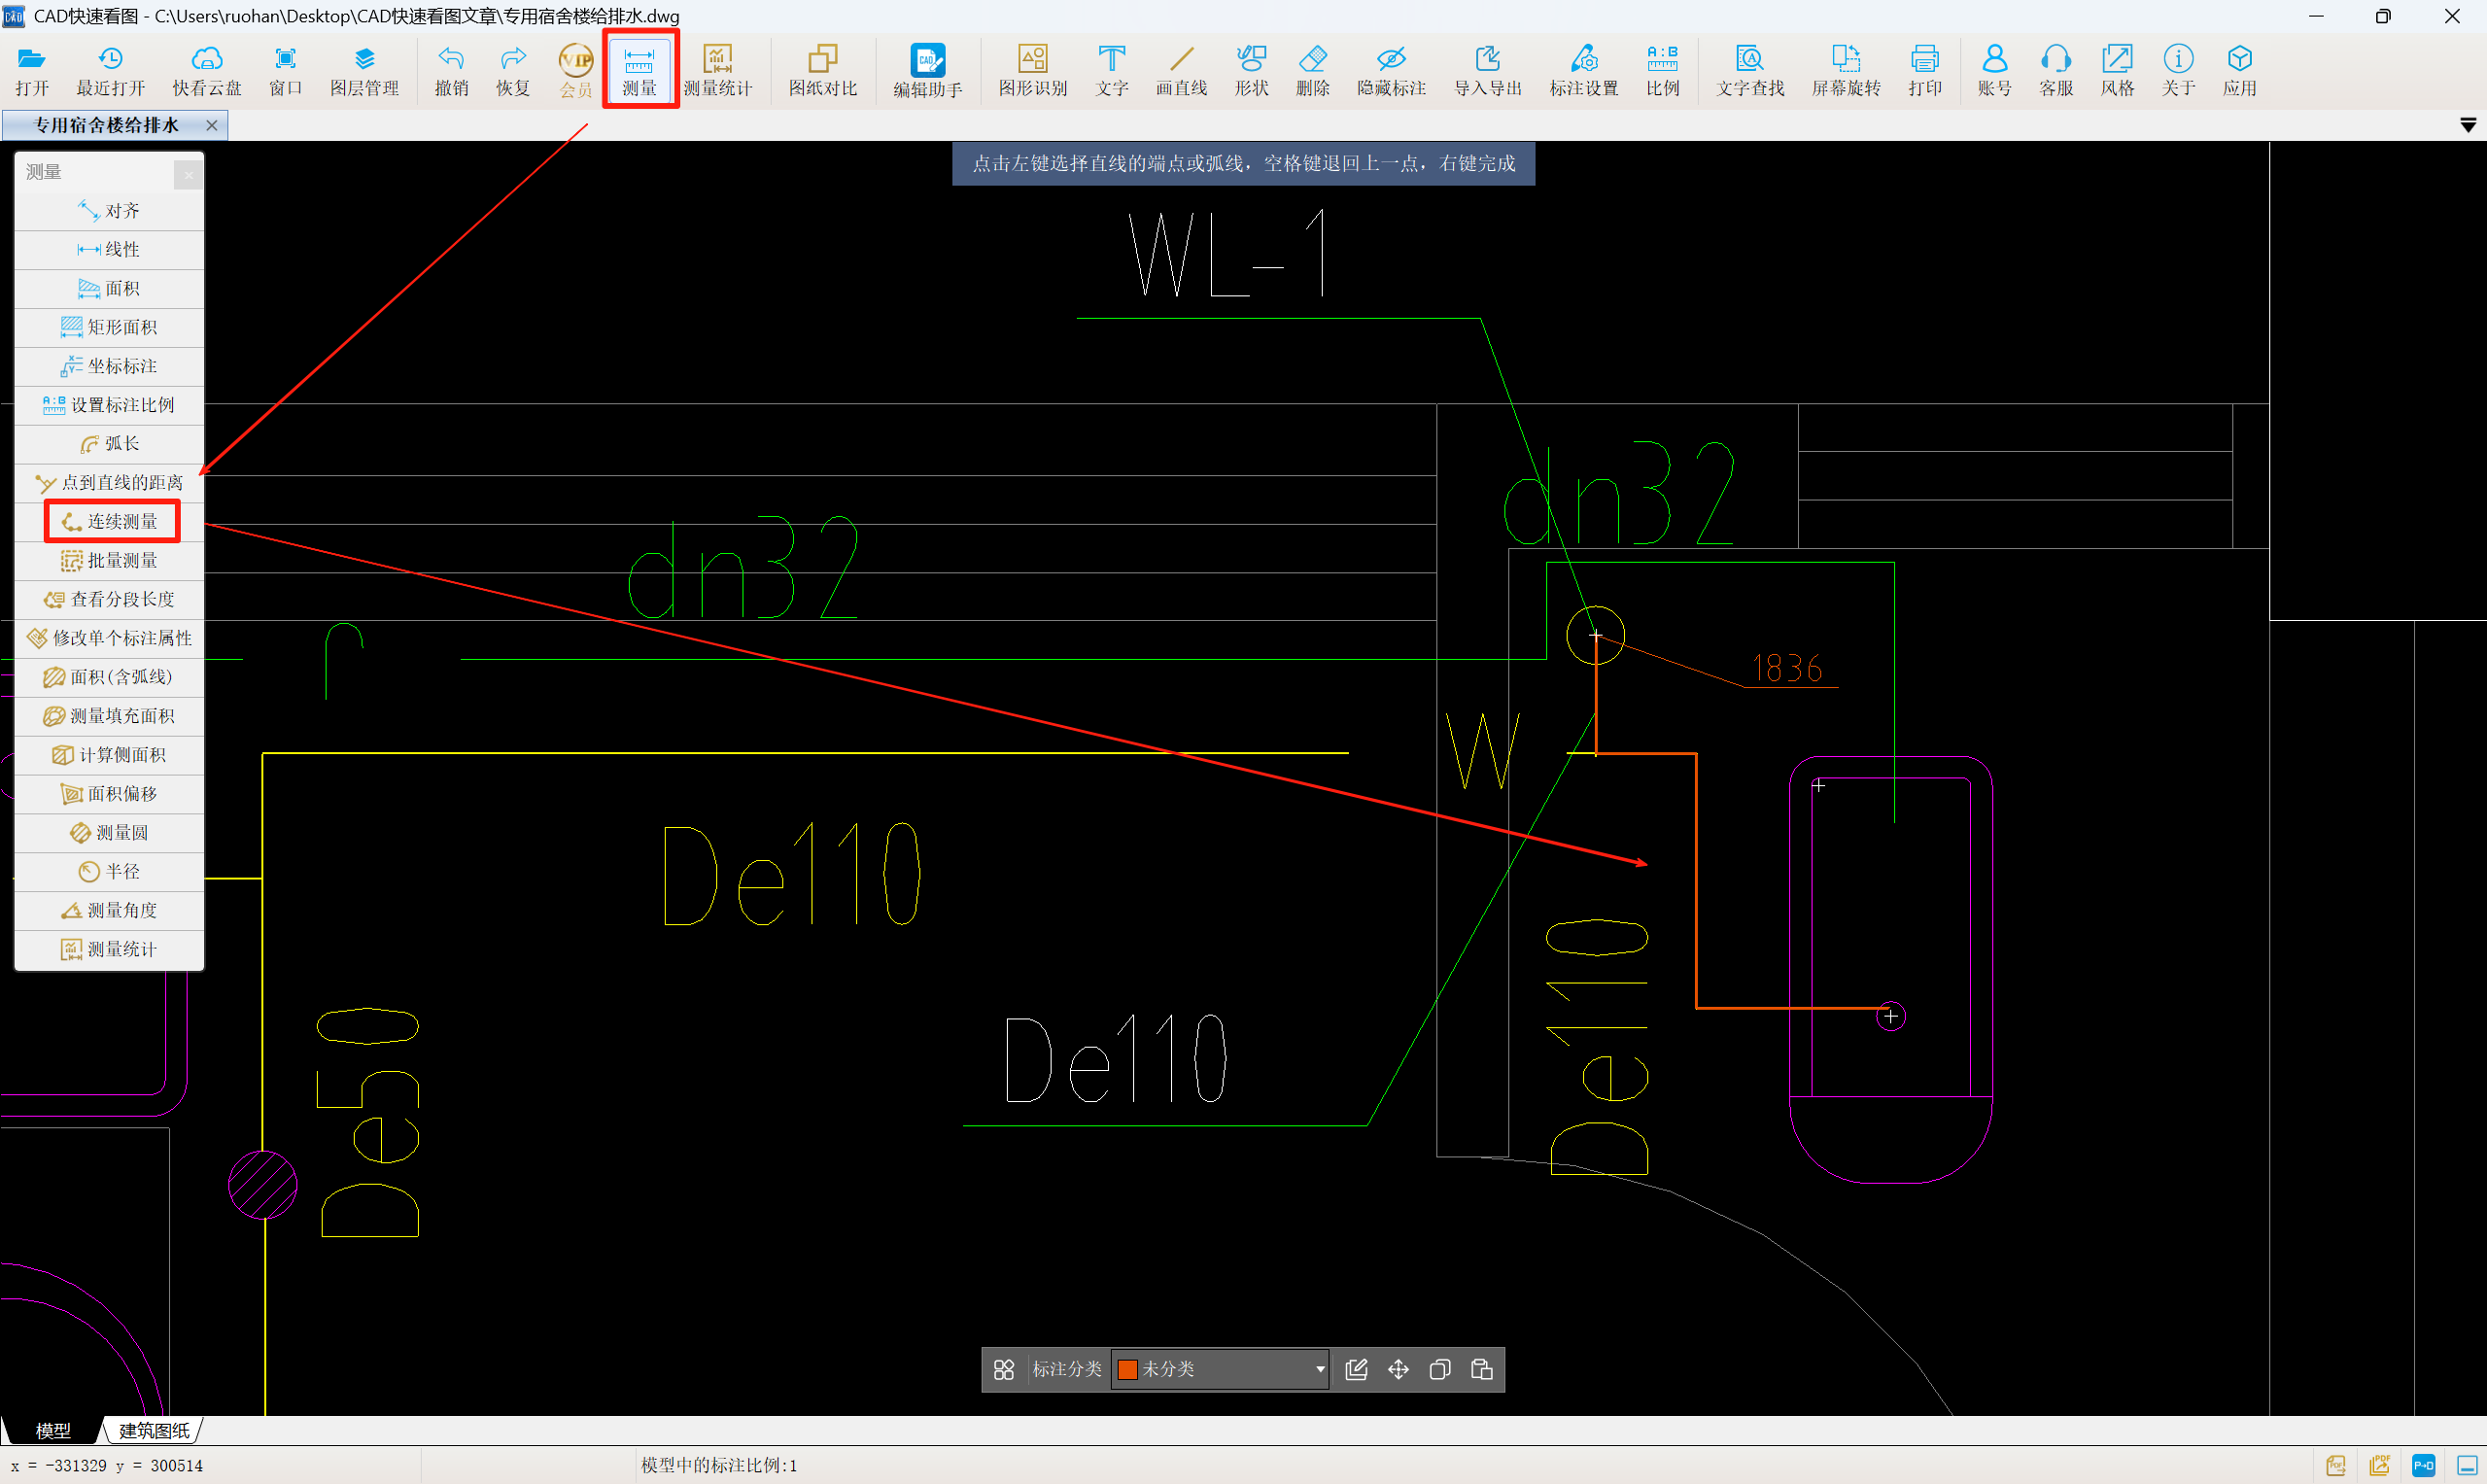
Task: Click the 图纸对比 drawing compare icon
Action: click(822, 70)
